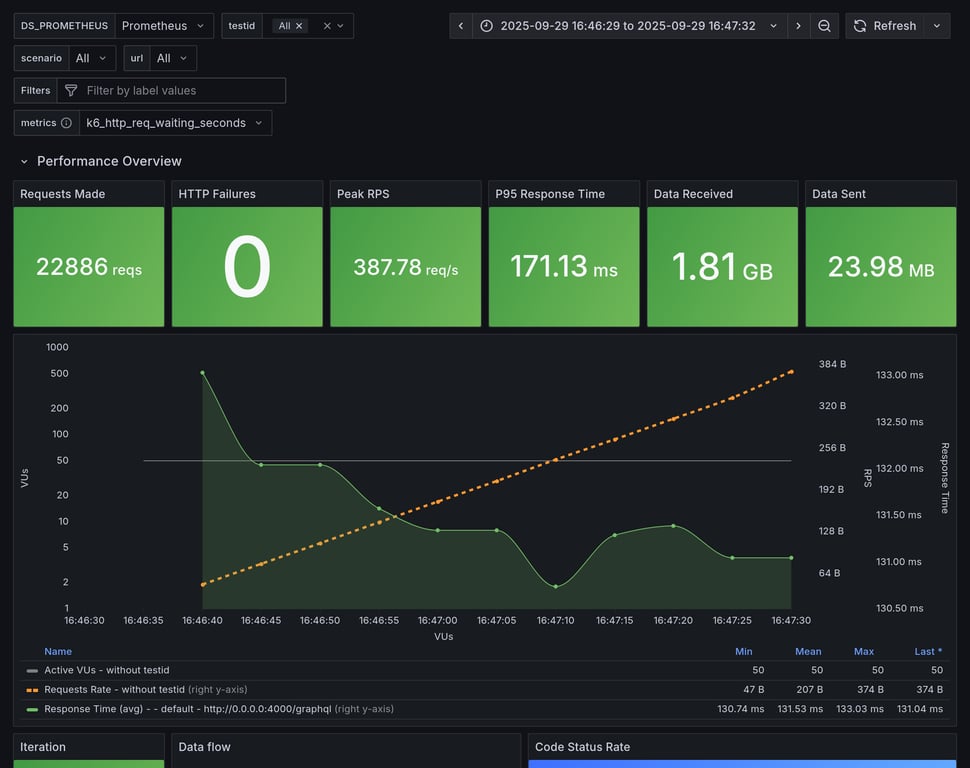
Task: Shift time range forward with right arrow
Action: 798,26
